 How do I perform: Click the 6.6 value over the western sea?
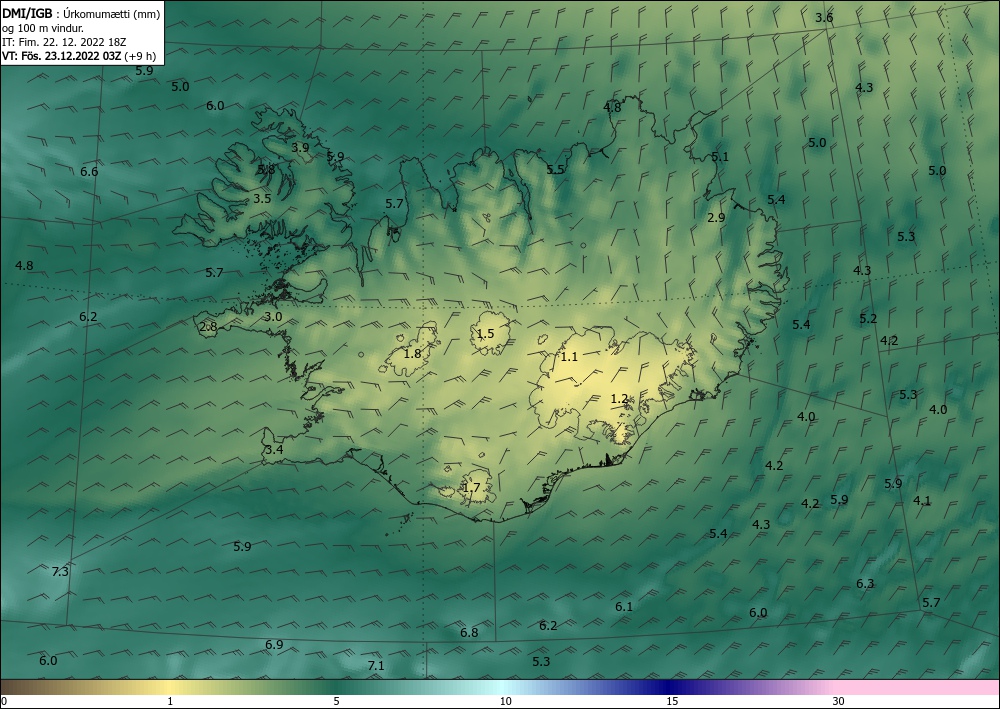coord(89,172)
